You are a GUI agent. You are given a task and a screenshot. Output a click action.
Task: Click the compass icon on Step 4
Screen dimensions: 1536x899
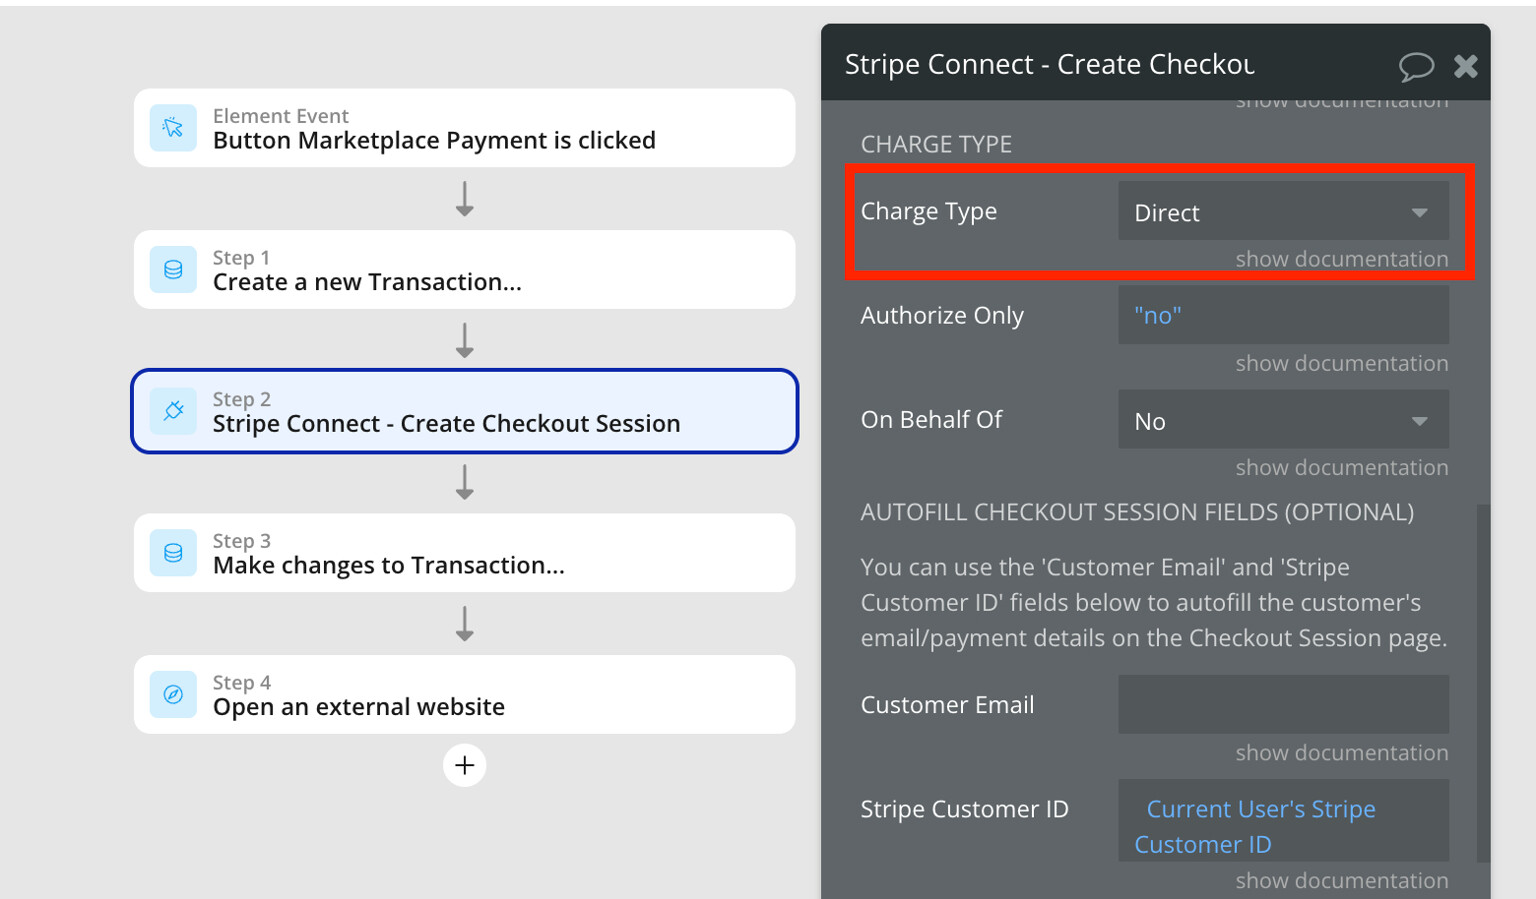click(x=173, y=694)
